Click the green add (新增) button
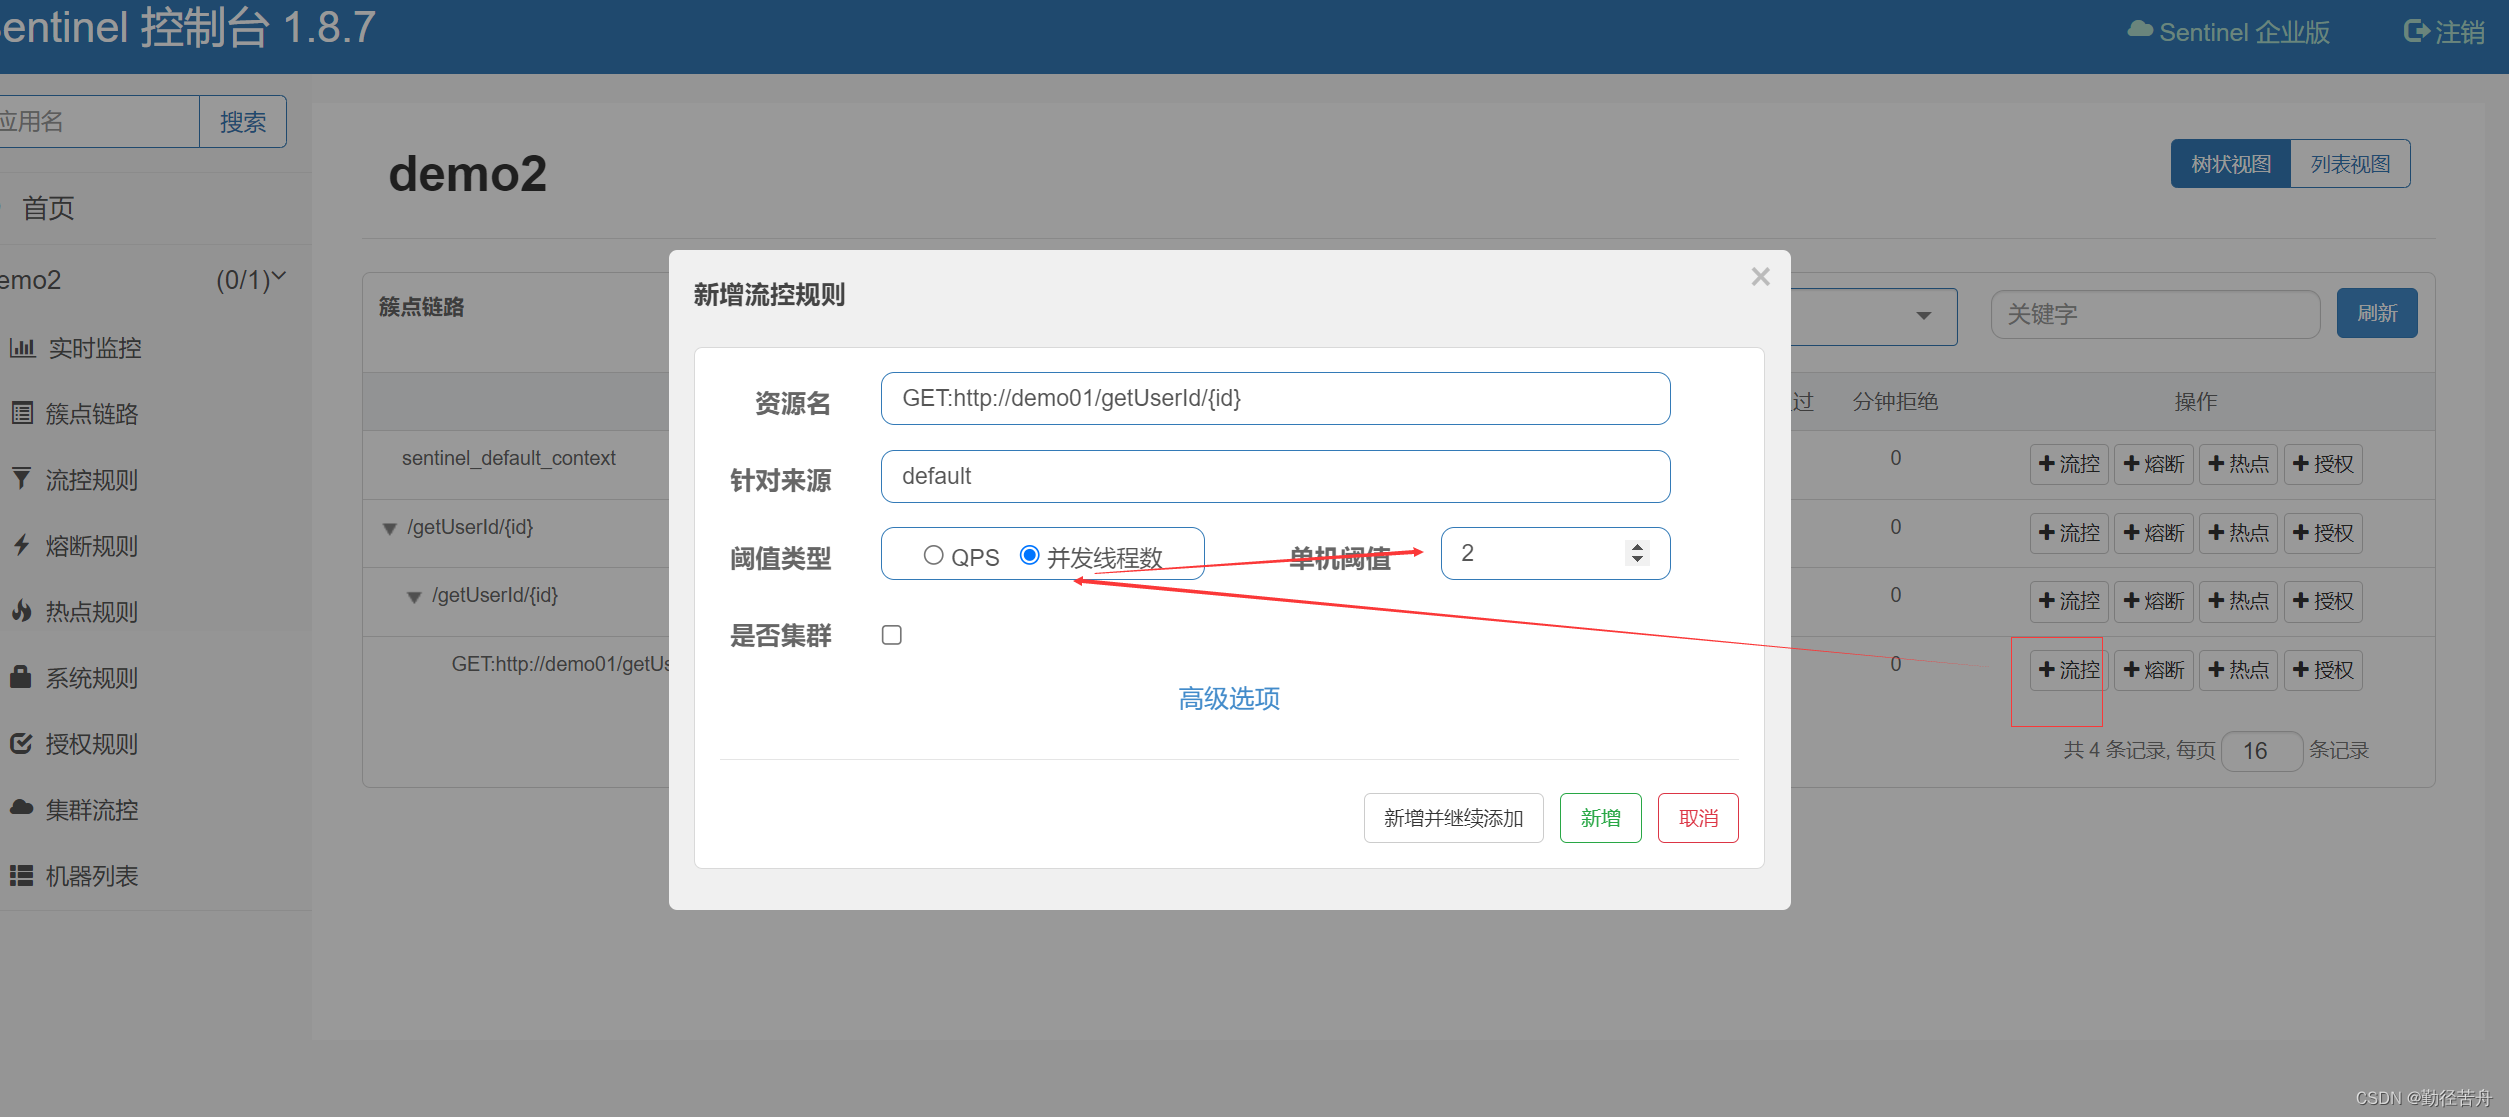This screenshot has height=1117, width=2509. 1600,818
